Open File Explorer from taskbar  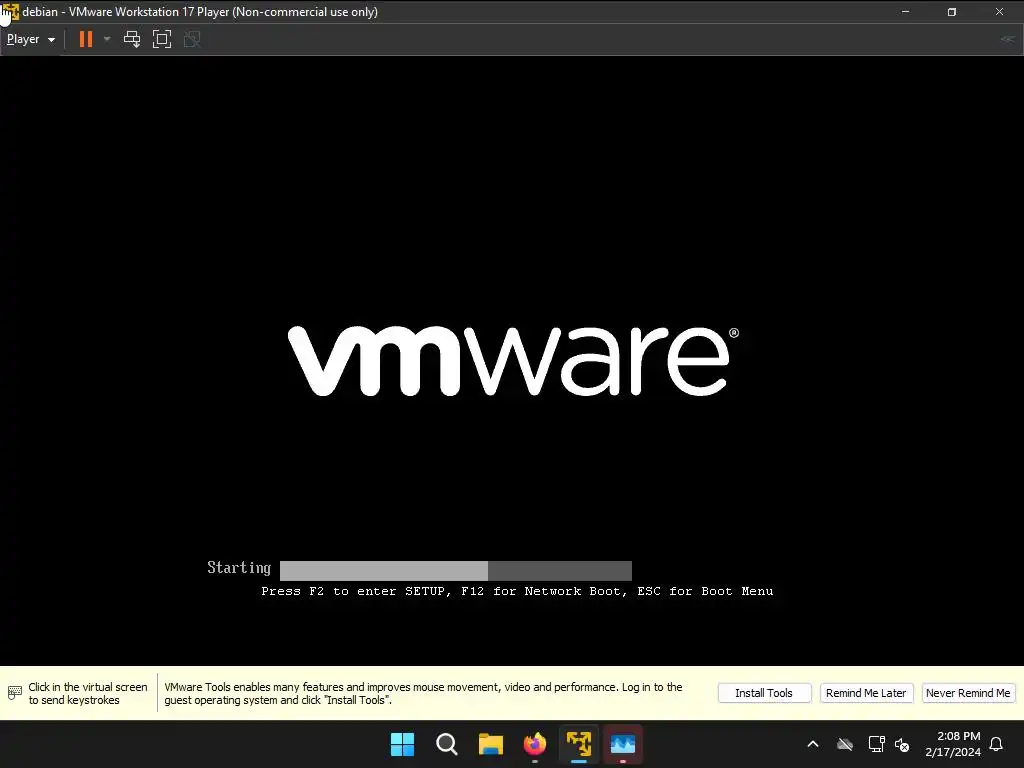(490, 744)
